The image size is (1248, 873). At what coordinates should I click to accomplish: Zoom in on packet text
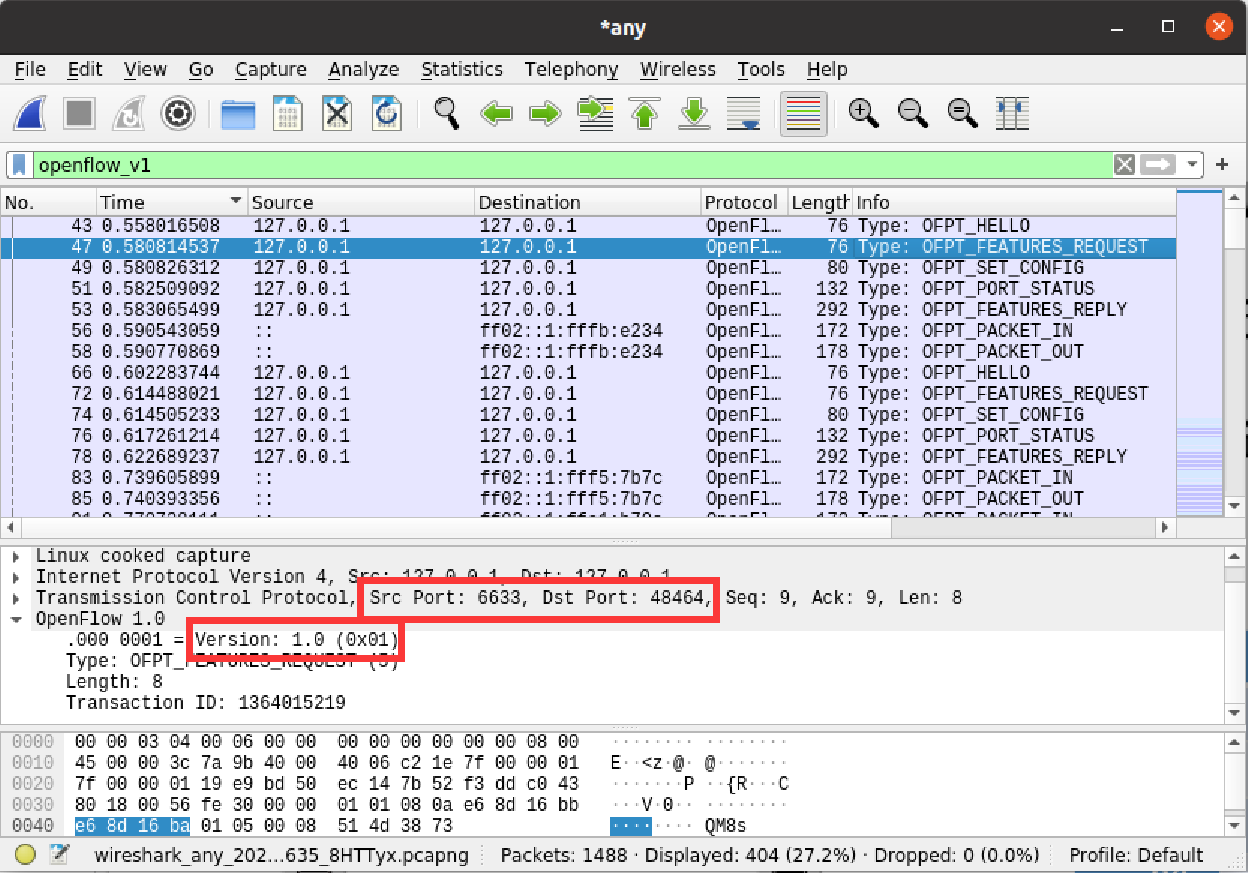coord(863,113)
